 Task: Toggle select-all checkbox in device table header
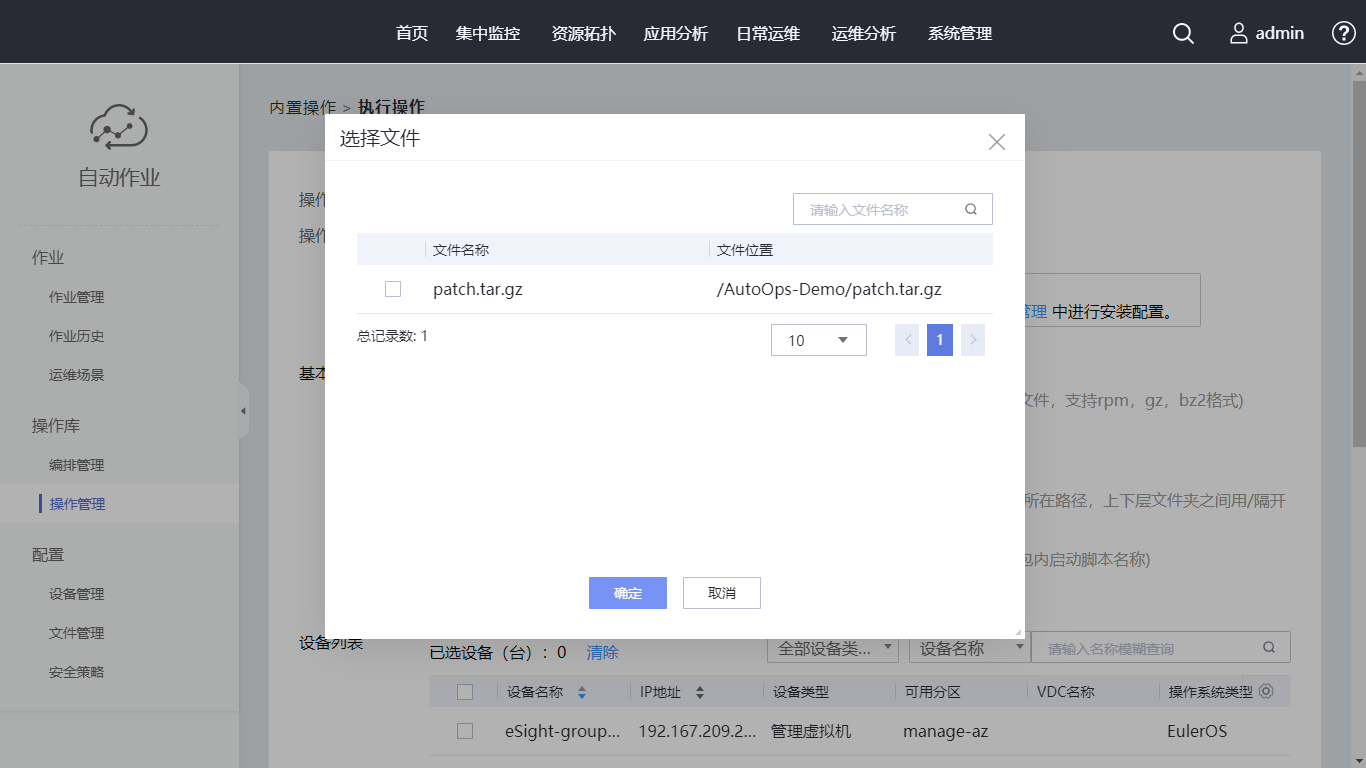pyautogui.click(x=465, y=692)
